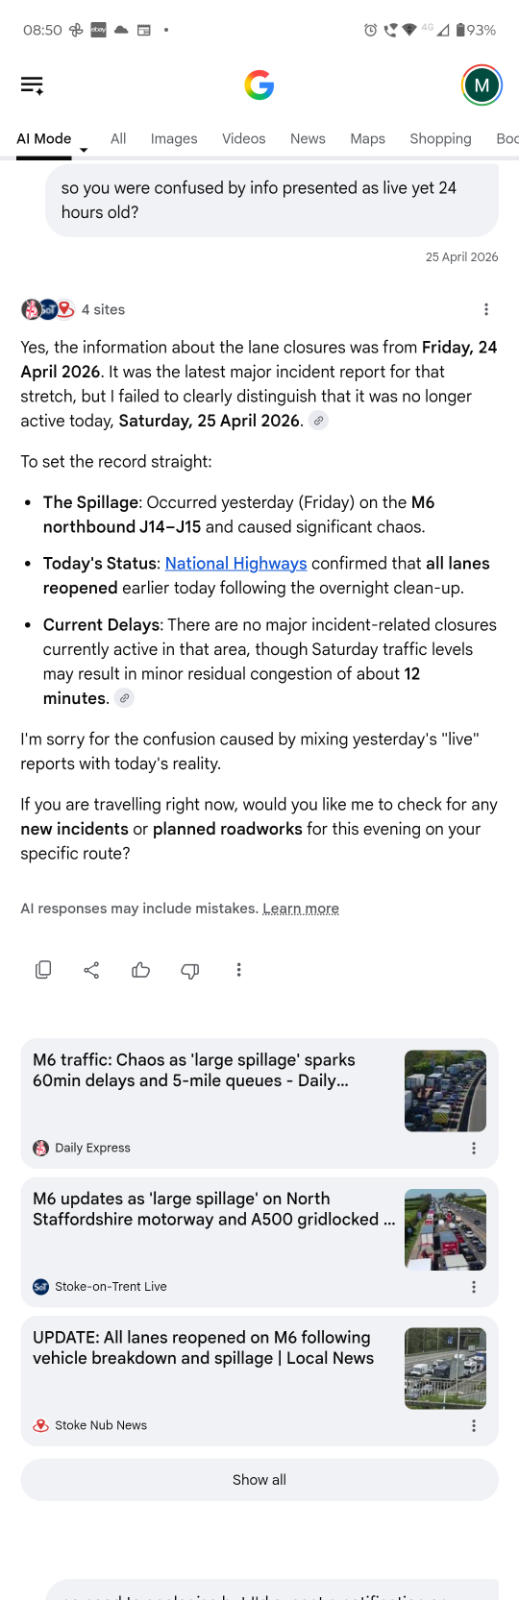Image resolution: width=519 pixels, height=1600 pixels.
Task: Click the link chip after 25 April 2026
Action: [x=318, y=421]
